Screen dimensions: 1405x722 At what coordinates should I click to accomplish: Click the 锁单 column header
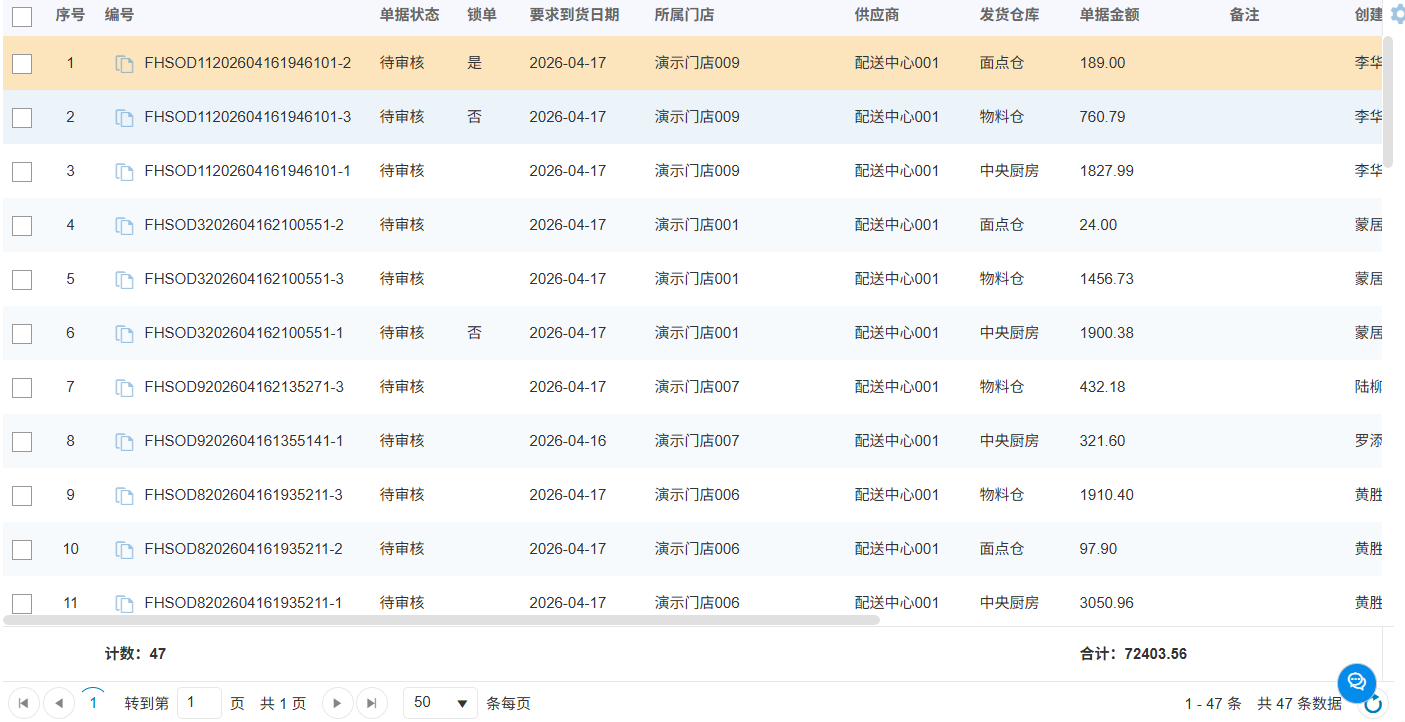[482, 15]
